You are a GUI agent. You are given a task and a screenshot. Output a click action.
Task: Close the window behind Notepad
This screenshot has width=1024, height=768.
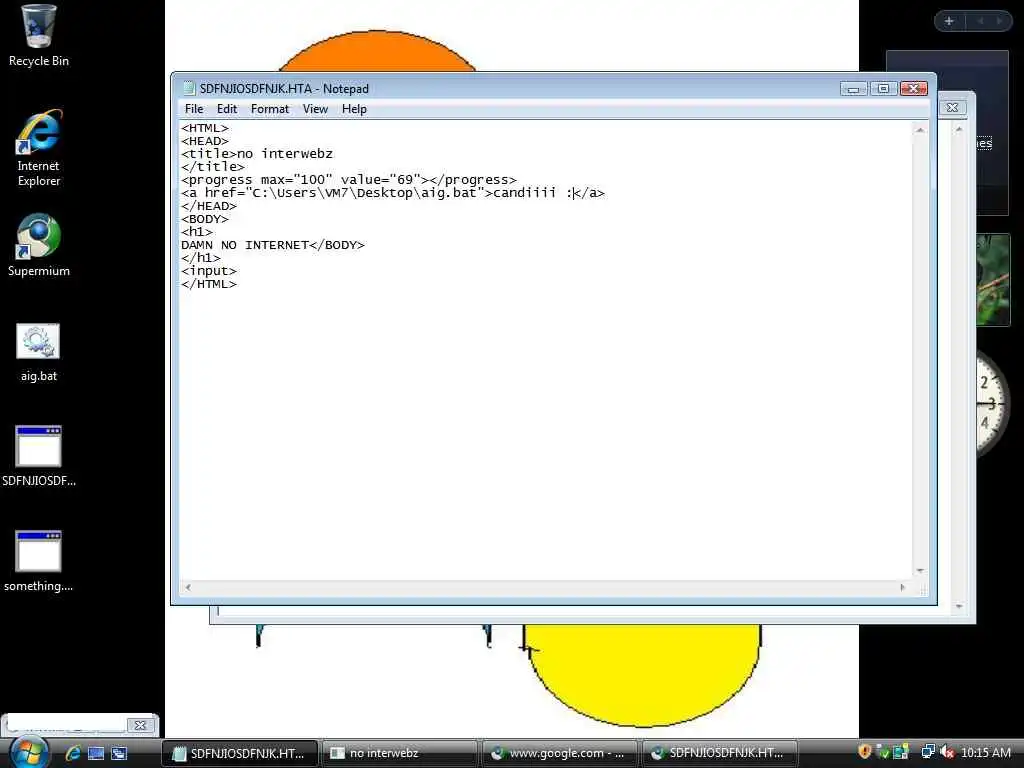(x=952, y=108)
